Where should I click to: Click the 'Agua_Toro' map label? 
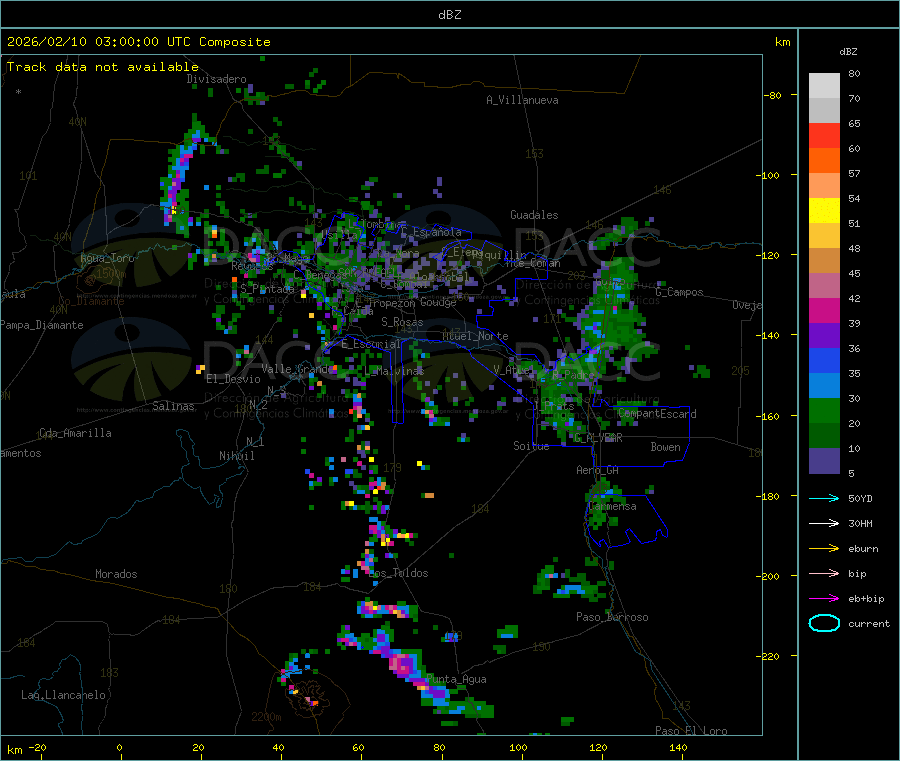pyautogui.click(x=107, y=258)
